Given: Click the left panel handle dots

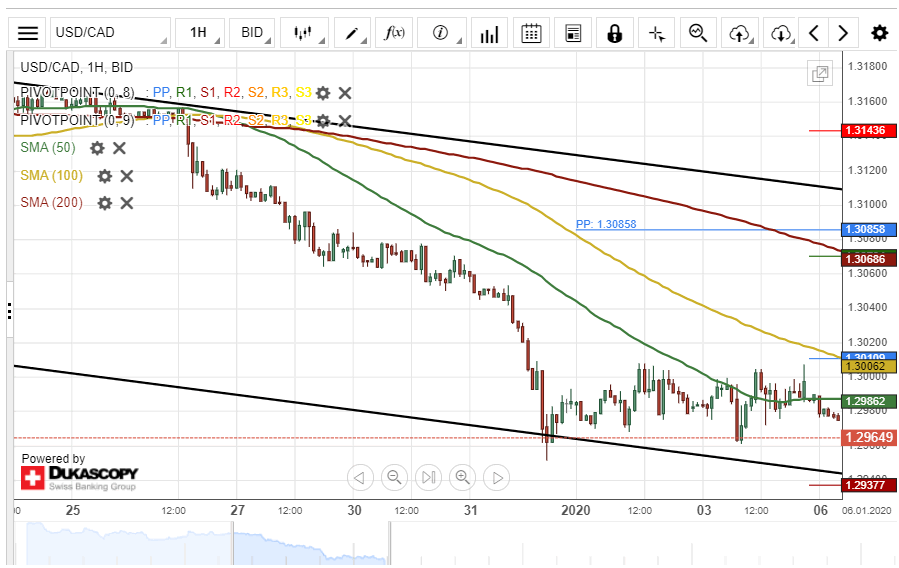Looking at the screenshot, I should pos(10,311).
